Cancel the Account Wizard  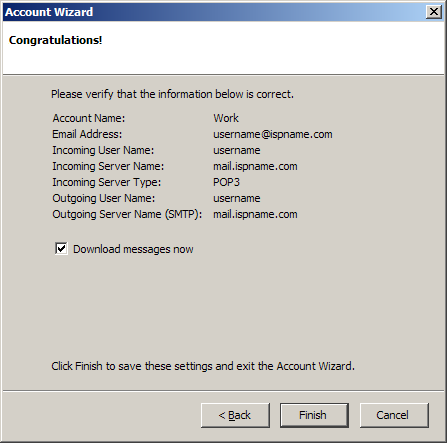tap(394, 415)
